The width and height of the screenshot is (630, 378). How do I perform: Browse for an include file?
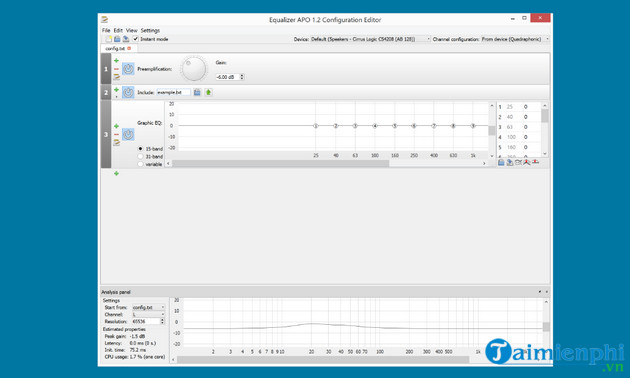[x=197, y=92]
